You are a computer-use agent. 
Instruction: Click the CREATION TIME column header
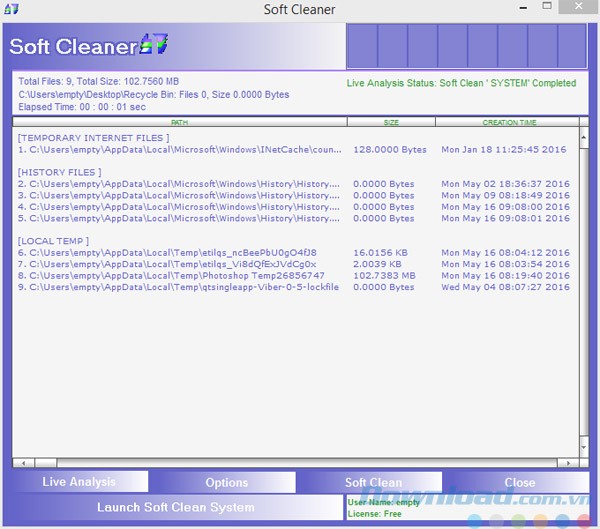coord(508,122)
